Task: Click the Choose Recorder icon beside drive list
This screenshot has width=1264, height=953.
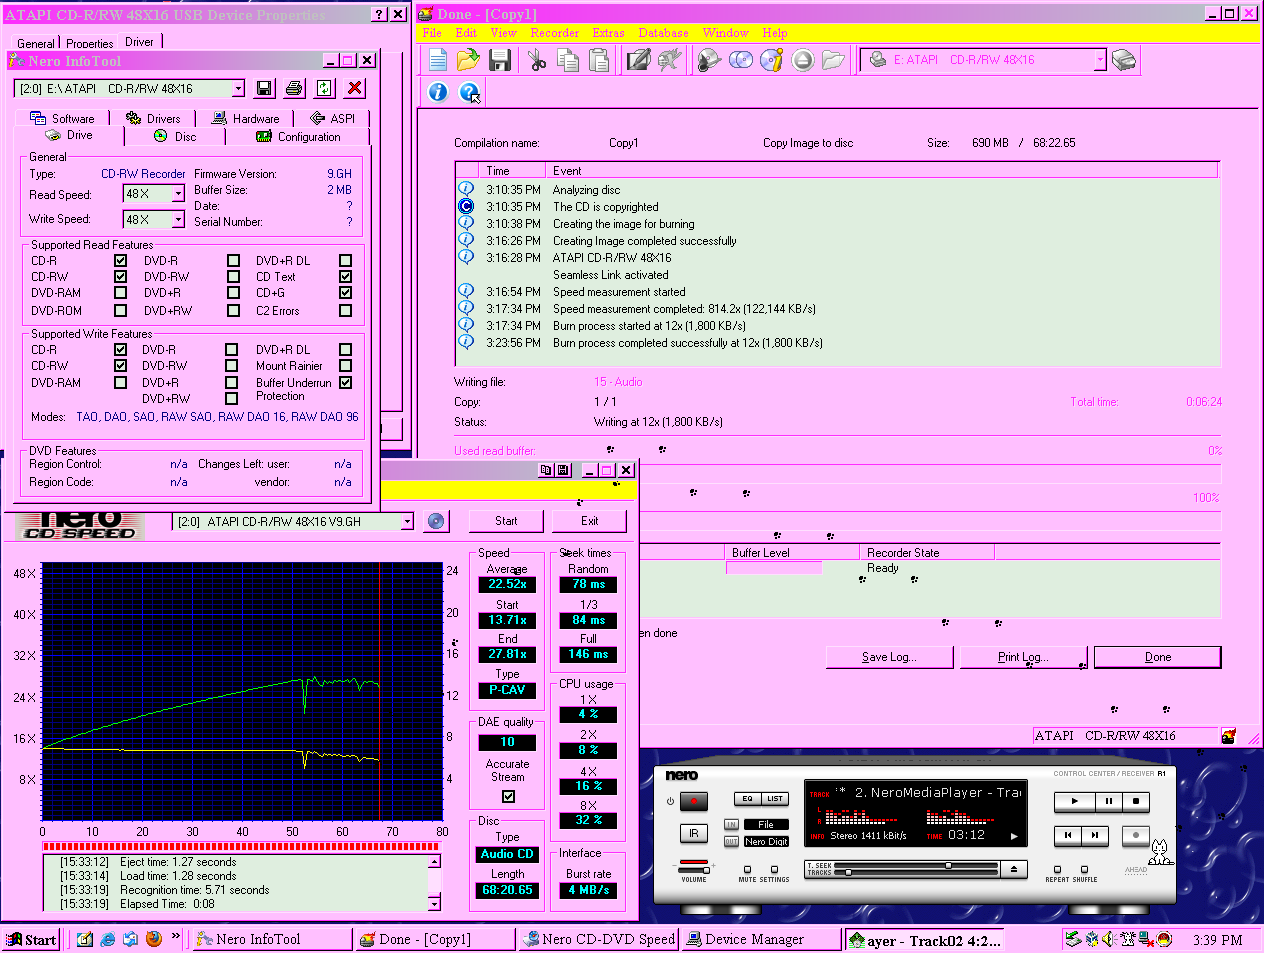Action: tap(1124, 60)
